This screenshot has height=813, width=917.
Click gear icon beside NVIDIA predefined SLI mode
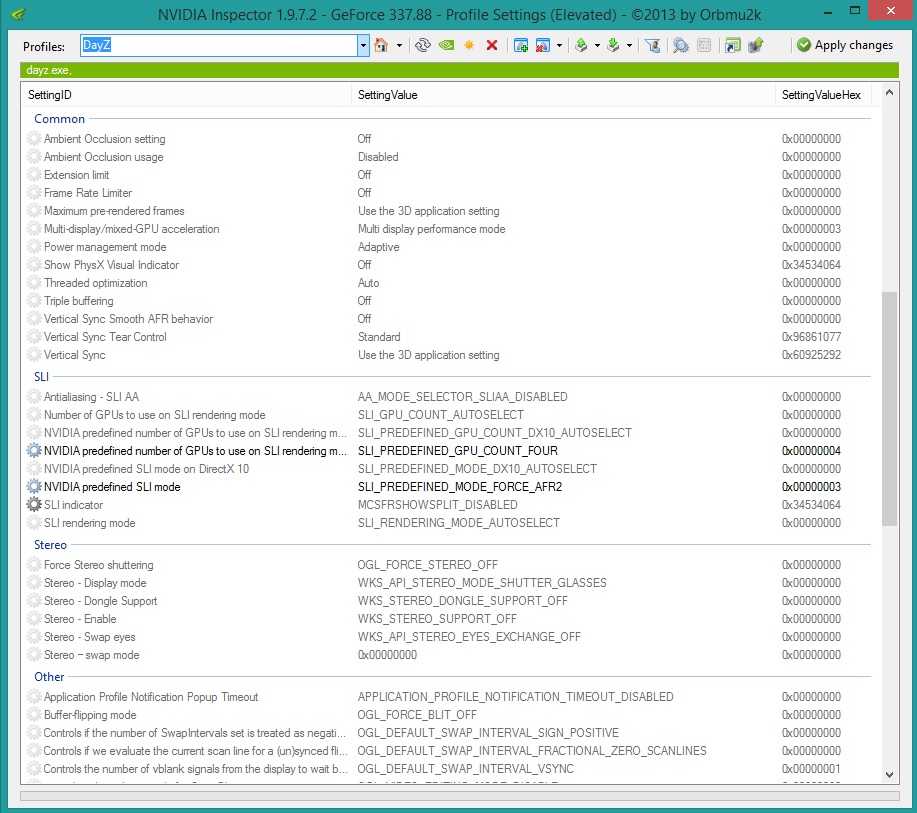click(x=34, y=487)
